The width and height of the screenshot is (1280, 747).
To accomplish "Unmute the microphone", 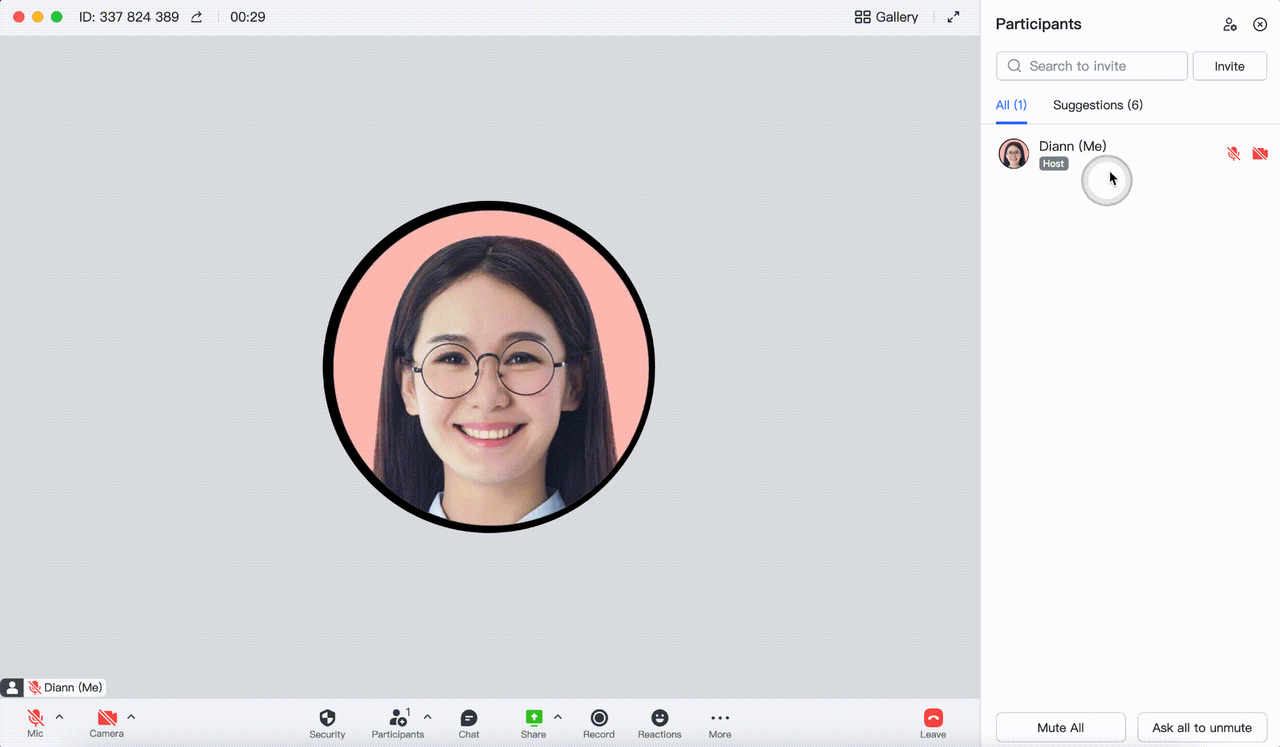I will [x=35, y=718].
